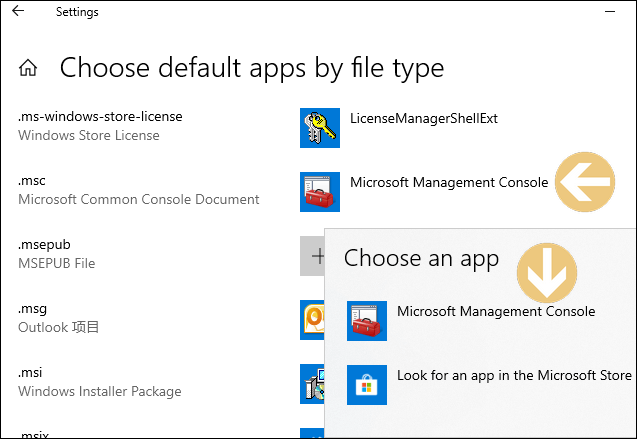
Task: Click Windows Installer icon next to .msi
Action: click(312, 384)
